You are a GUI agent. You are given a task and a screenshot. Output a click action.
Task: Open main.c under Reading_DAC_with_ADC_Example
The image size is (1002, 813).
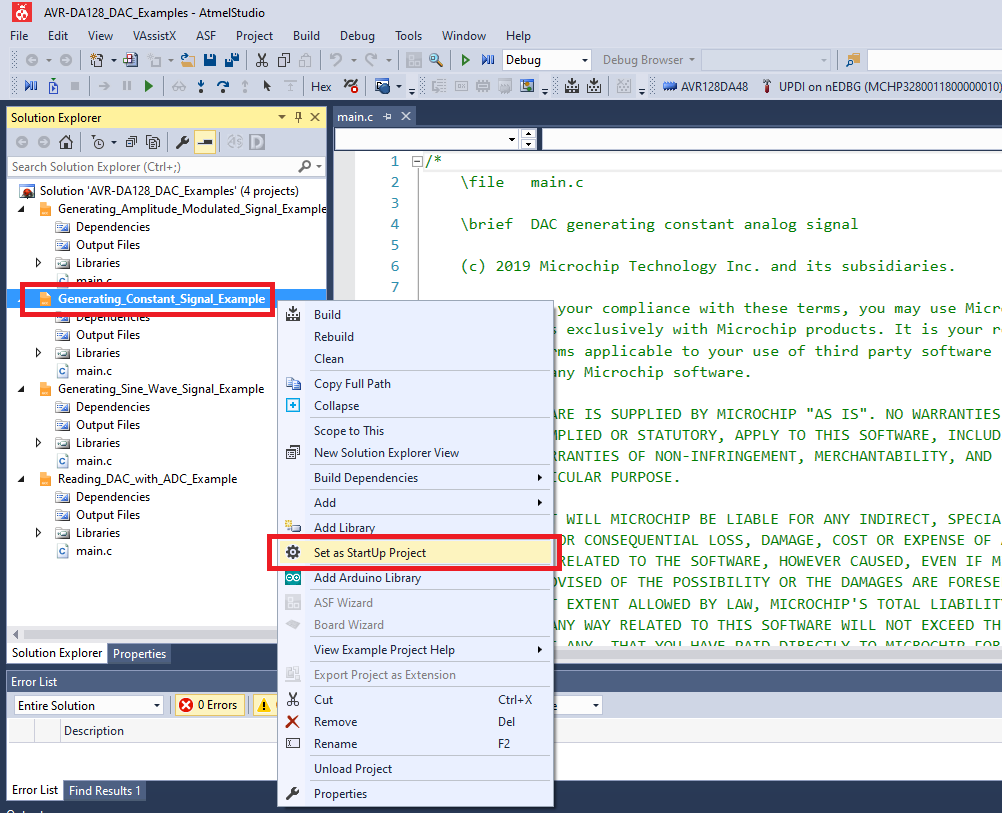[93, 551]
